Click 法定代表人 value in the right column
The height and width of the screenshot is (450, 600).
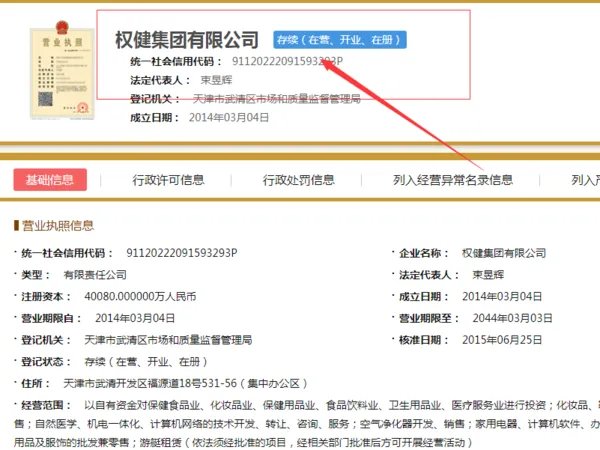coord(488,275)
